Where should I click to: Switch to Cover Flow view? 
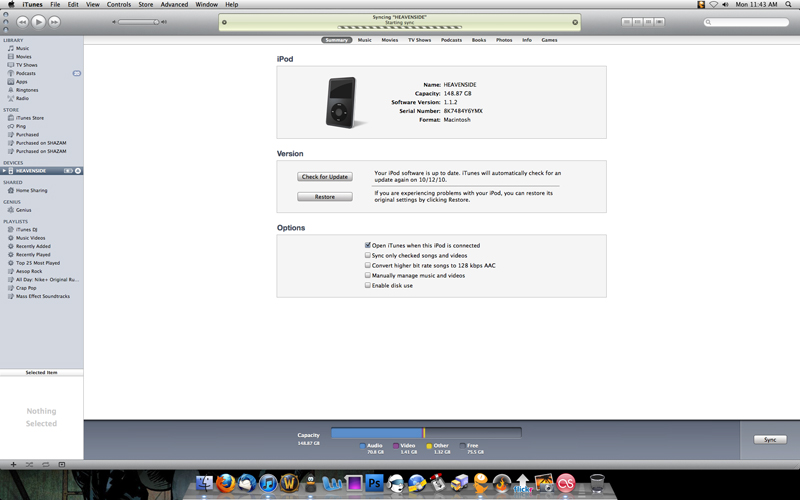coord(659,22)
